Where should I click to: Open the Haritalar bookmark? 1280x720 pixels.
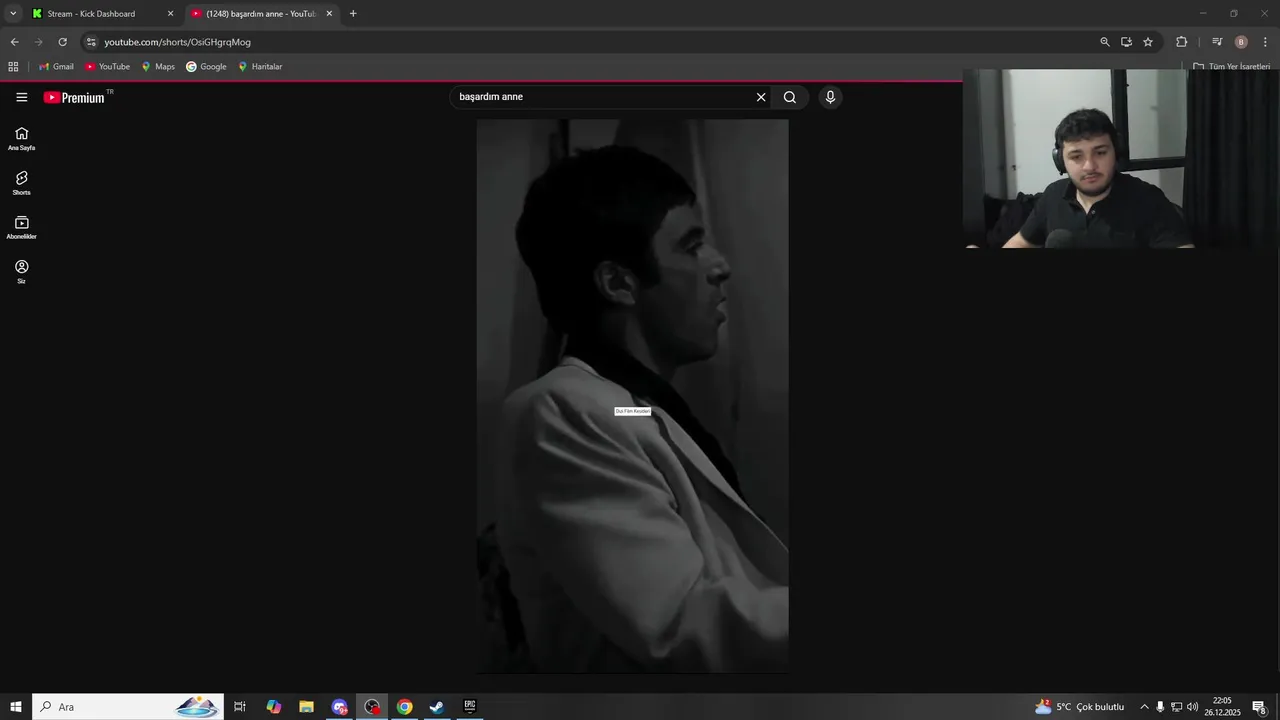coord(260,67)
